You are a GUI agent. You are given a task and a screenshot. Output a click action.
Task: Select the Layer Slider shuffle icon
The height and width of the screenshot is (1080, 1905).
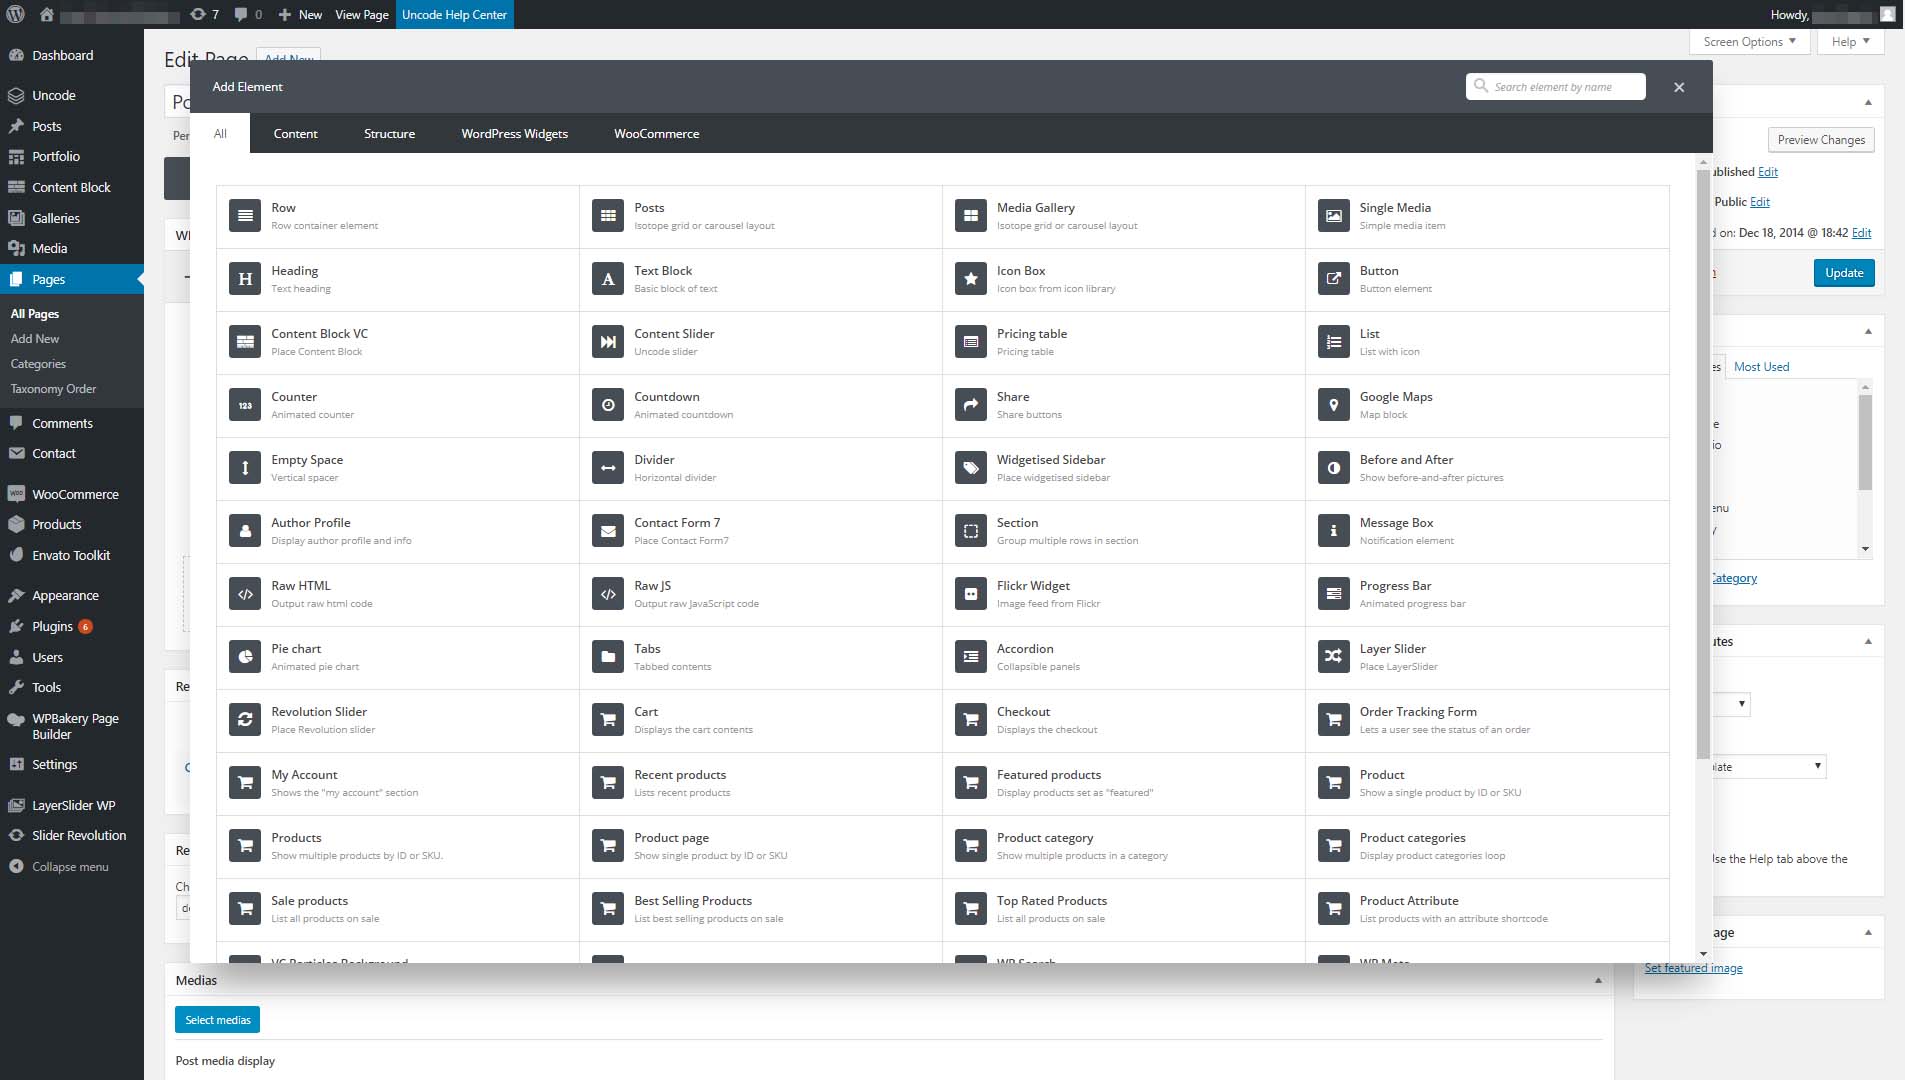point(1333,657)
